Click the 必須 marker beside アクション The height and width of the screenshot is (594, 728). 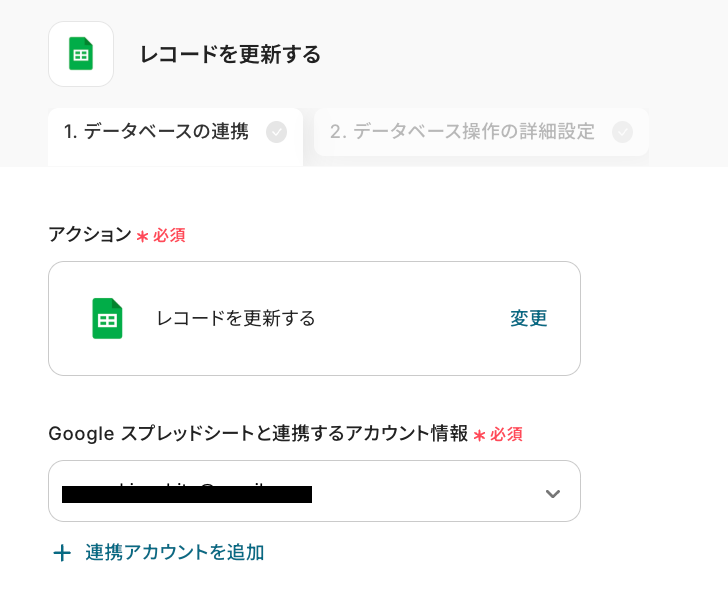click(x=169, y=236)
